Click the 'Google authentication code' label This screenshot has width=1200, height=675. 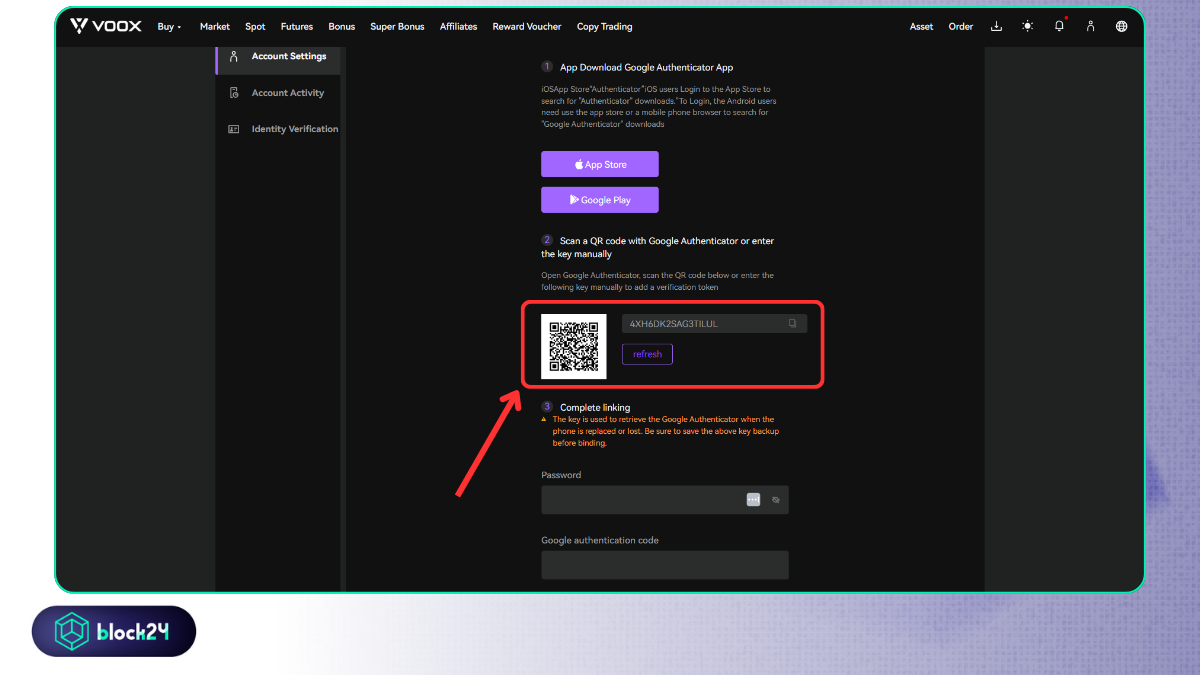coord(600,540)
